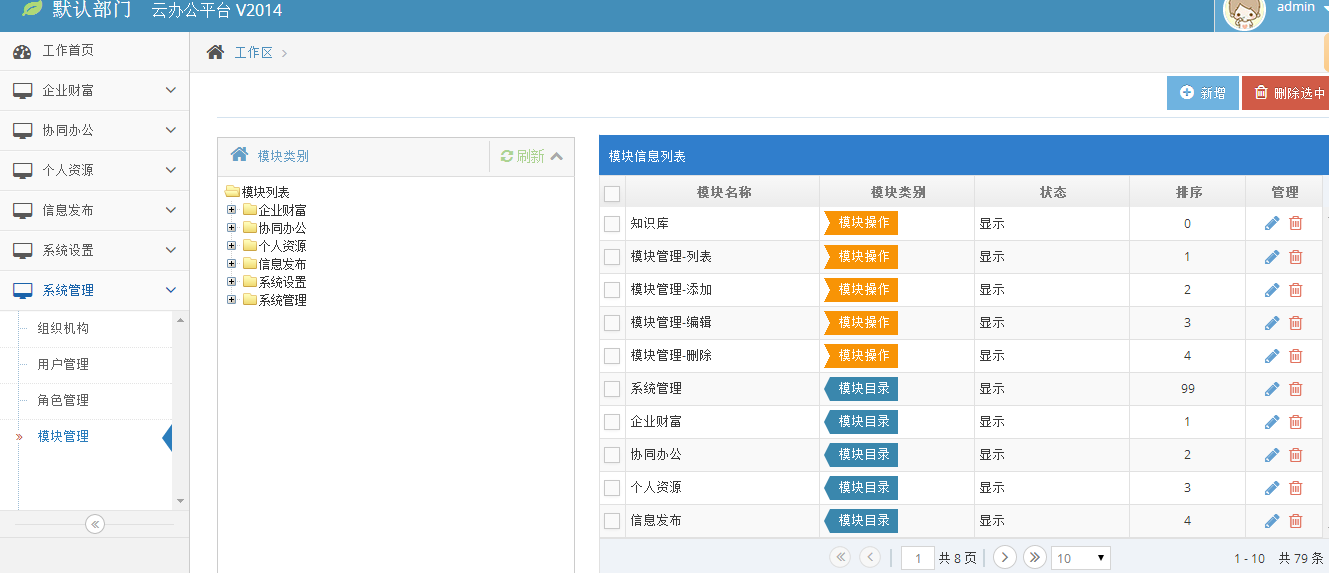Delete the 信息发布 table row

(x=1296, y=521)
